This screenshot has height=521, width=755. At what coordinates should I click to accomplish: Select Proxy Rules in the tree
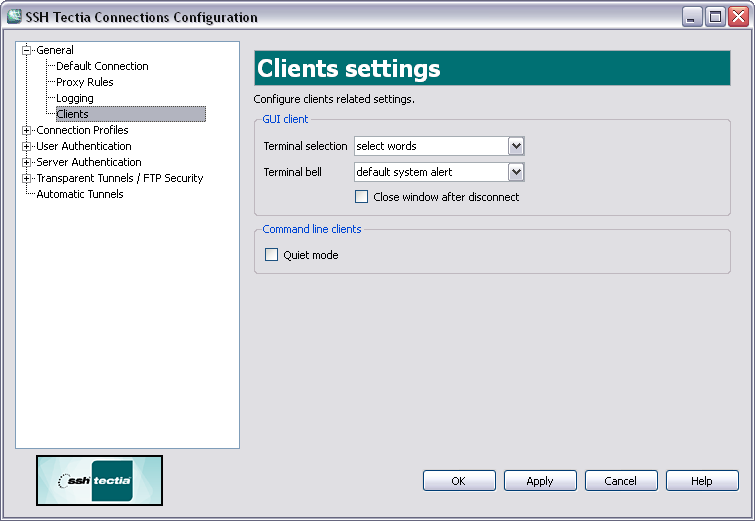[85, 82]
